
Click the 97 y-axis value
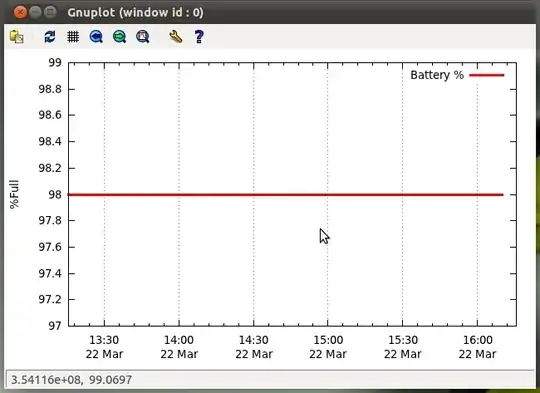pyautogui.click(x=55, y=325)
